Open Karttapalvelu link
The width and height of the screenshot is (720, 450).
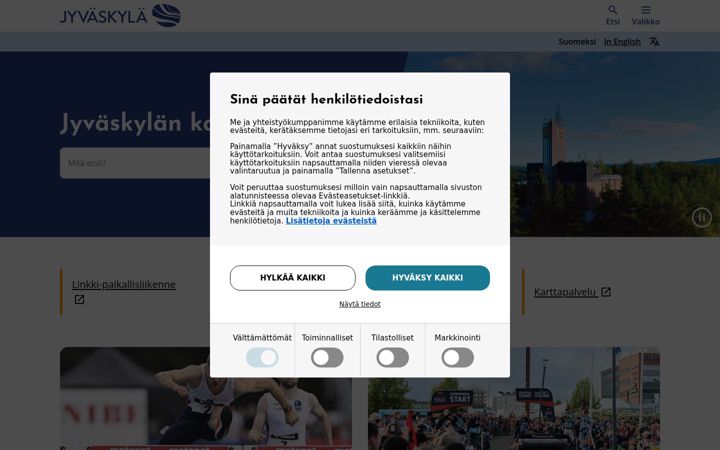pyautogui.click(x=565, y=292)
